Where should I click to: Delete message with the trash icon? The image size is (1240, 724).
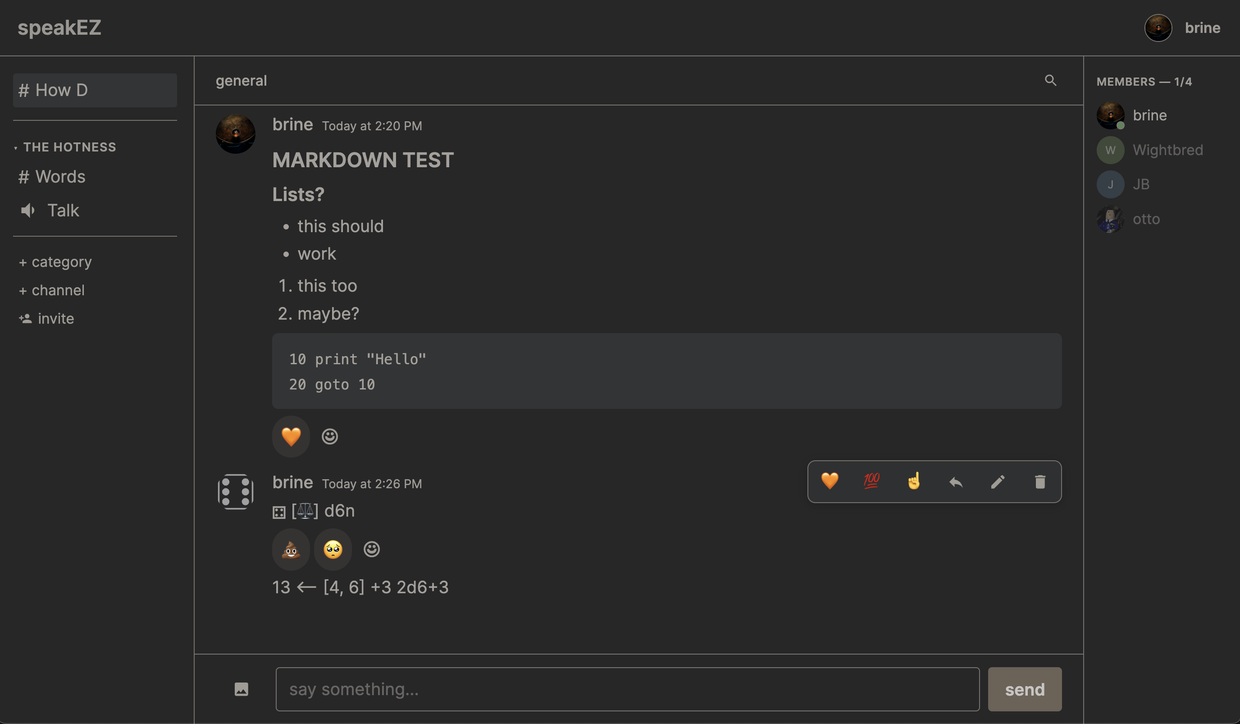[x=1040, y=482]
